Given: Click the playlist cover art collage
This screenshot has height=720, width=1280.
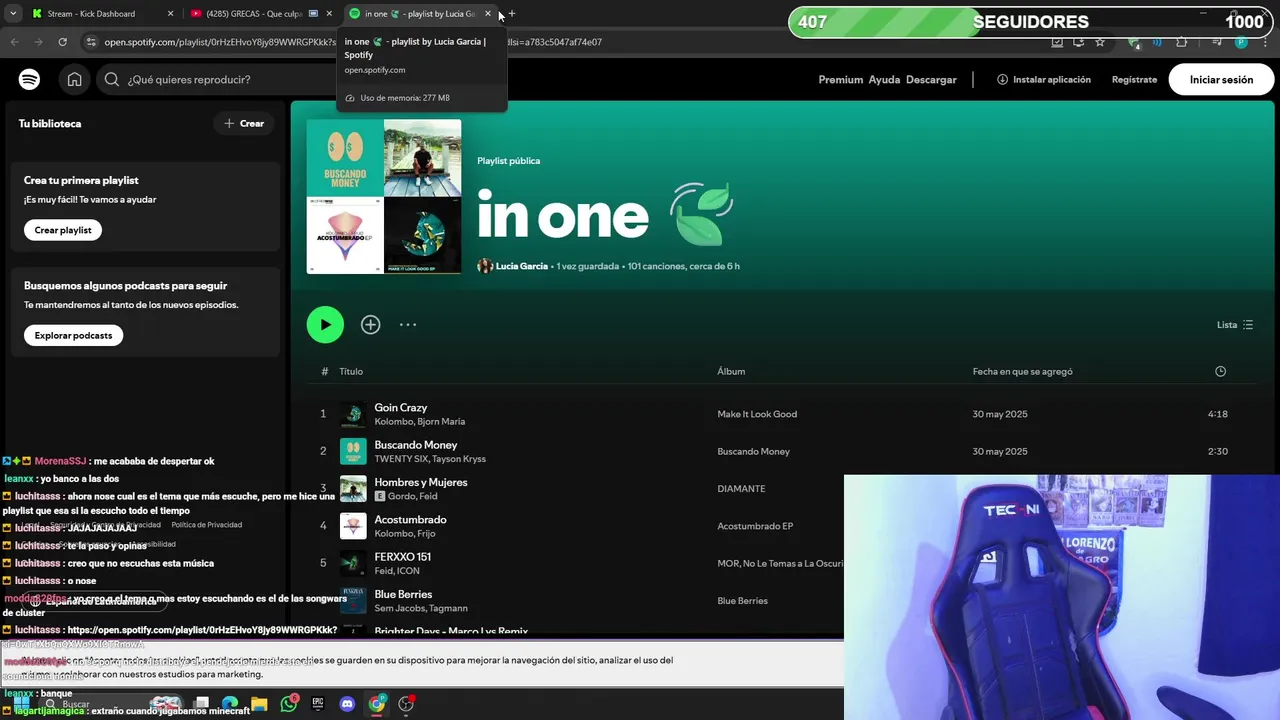Looking at the screenshot, I should pos(384,197).
